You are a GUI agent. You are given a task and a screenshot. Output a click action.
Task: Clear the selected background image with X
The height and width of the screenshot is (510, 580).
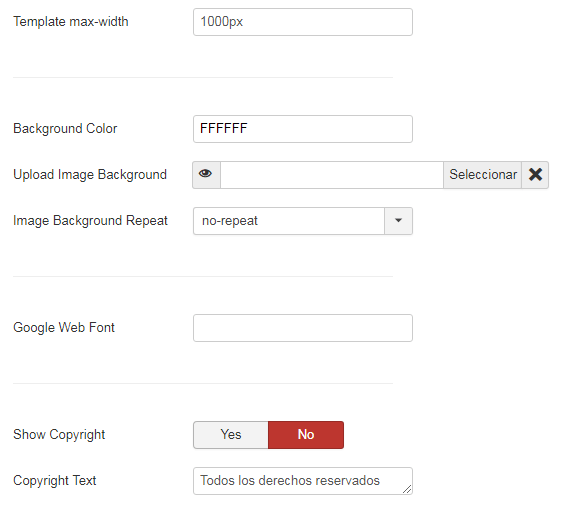[535, 175]
